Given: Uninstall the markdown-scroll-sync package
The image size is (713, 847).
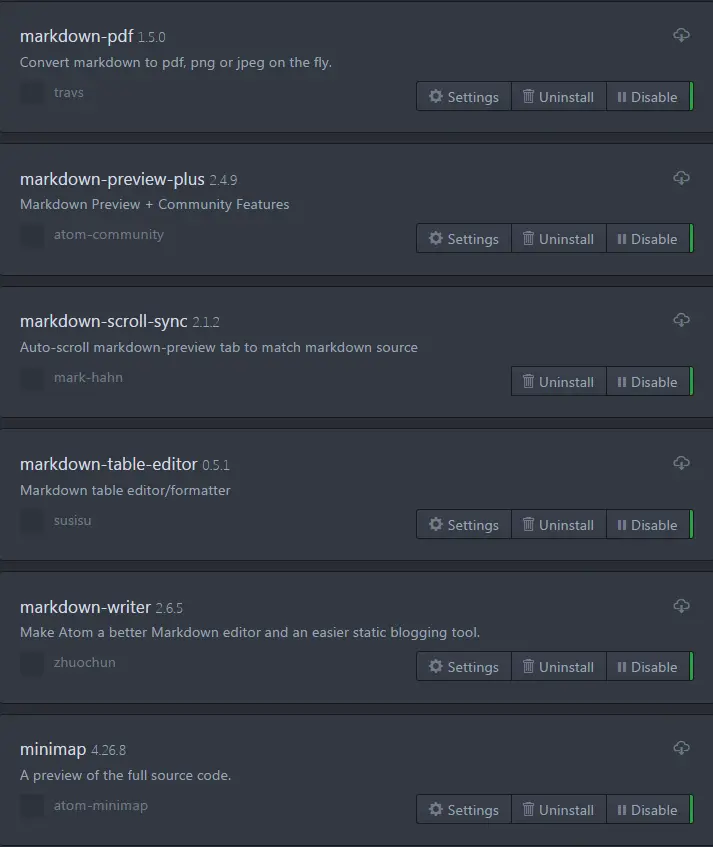Looking at the screenshot, I should [x=559, y=382].
